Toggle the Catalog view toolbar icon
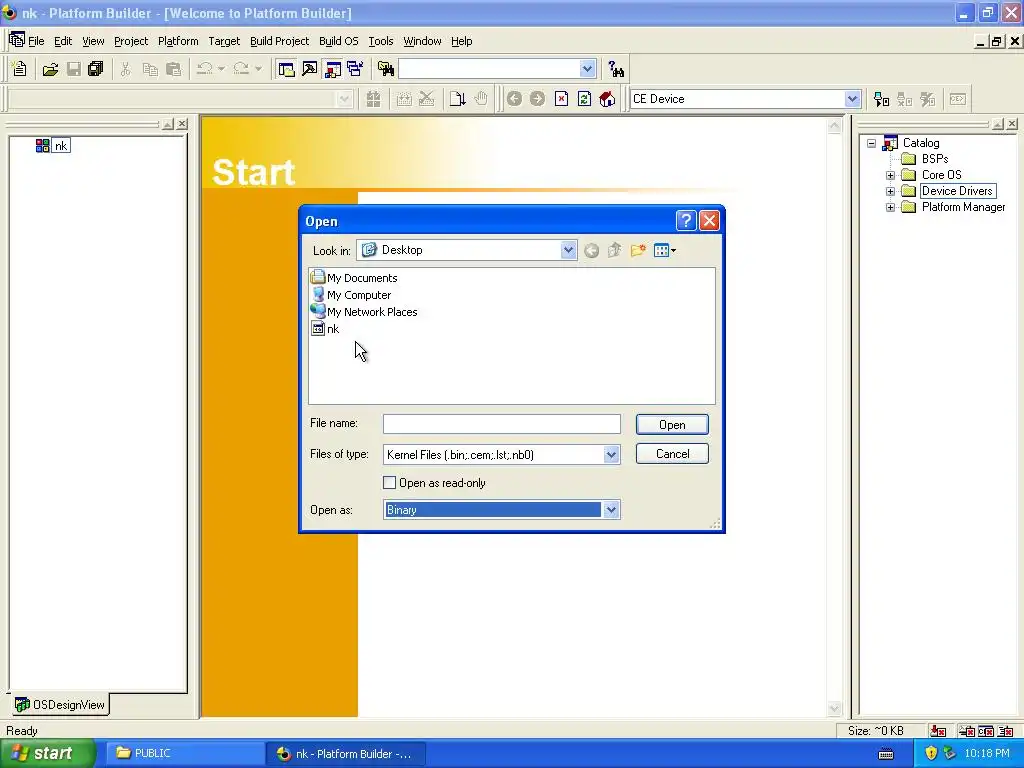The image size is (1024, 768). pos(333,69)
